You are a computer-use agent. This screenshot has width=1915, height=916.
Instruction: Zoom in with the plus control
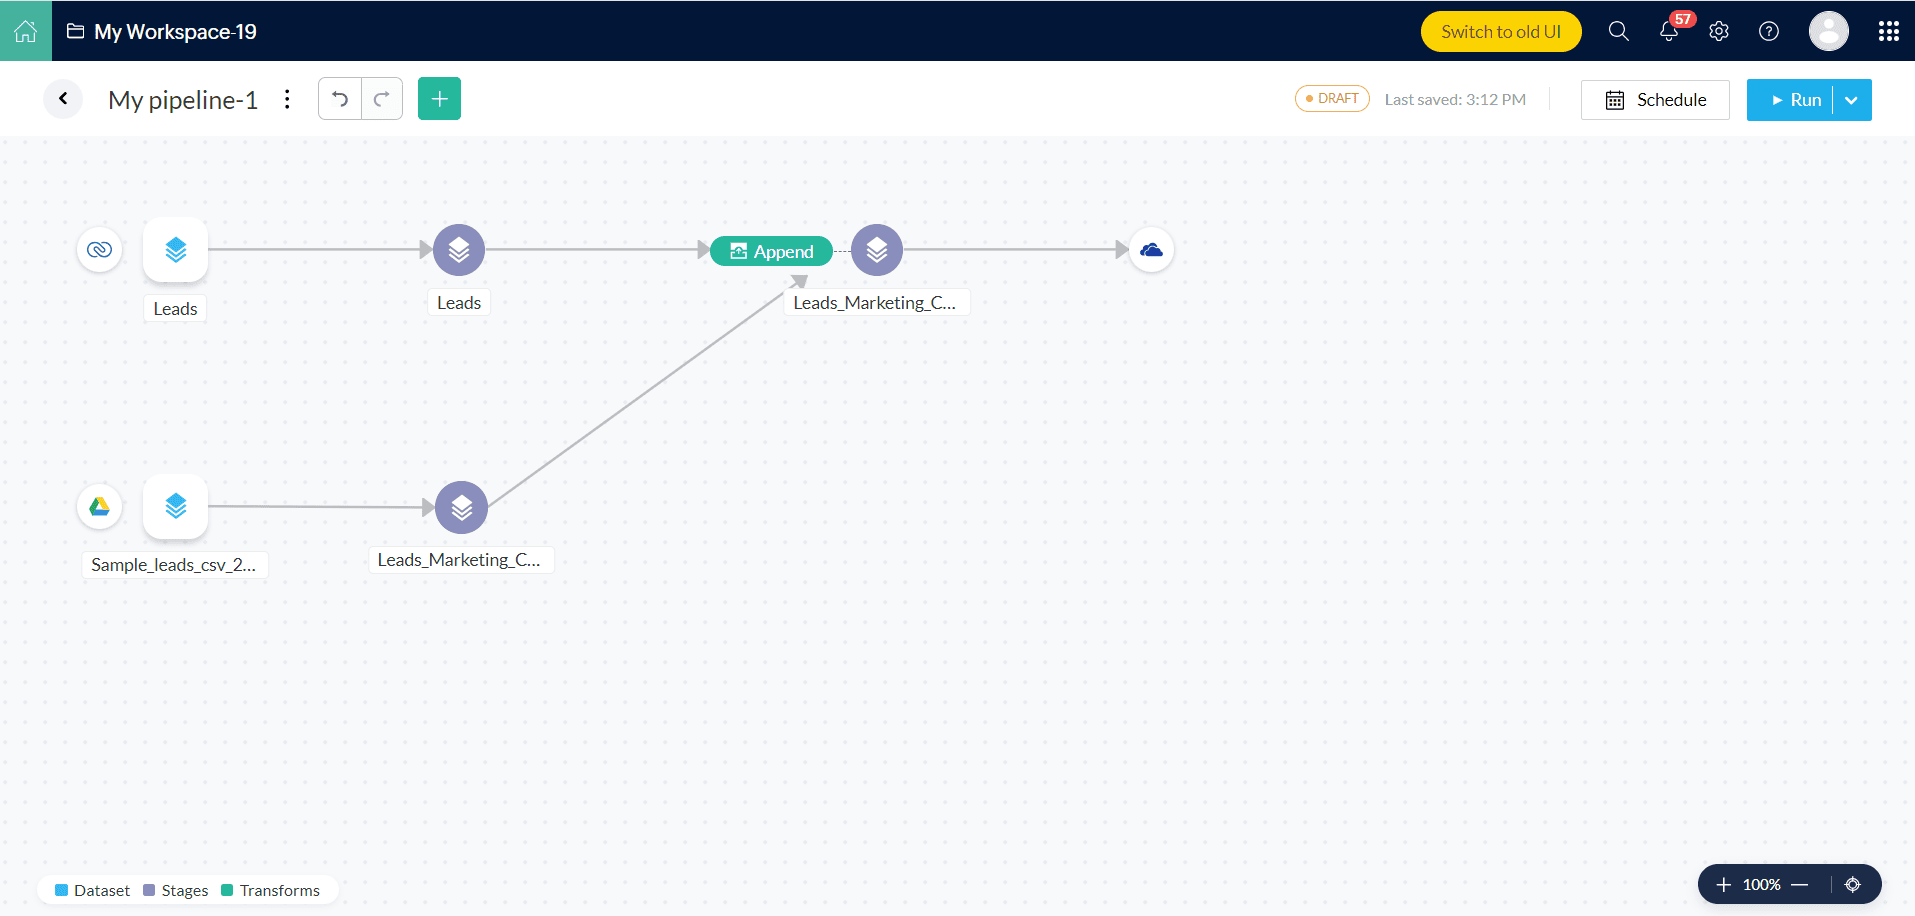[x=1723, y=885]
